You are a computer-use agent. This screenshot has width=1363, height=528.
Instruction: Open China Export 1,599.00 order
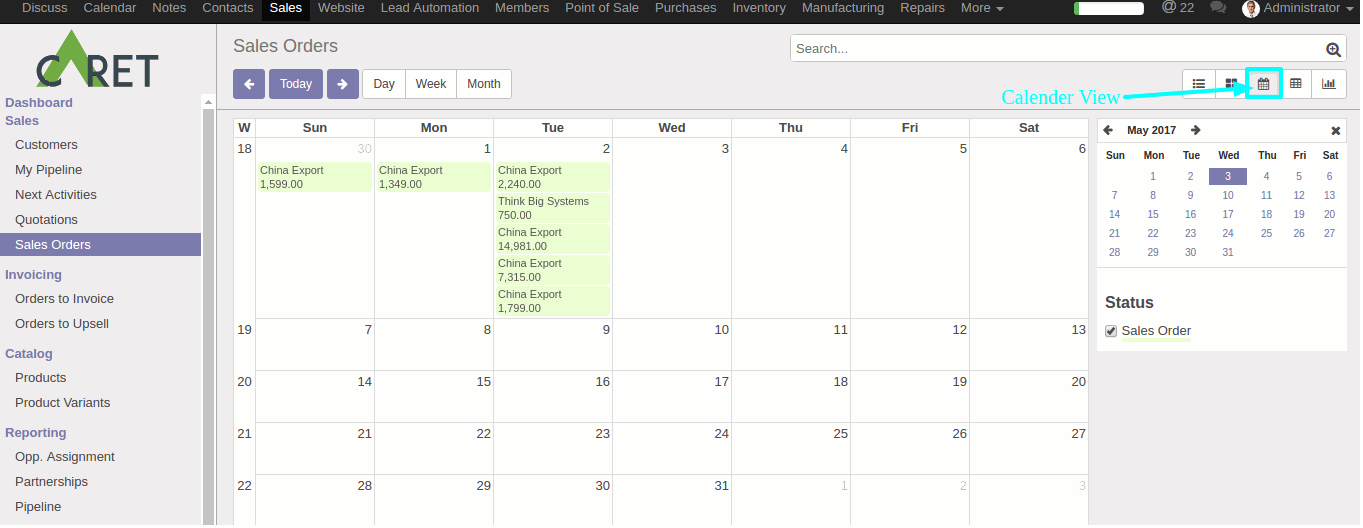(314, 177)
